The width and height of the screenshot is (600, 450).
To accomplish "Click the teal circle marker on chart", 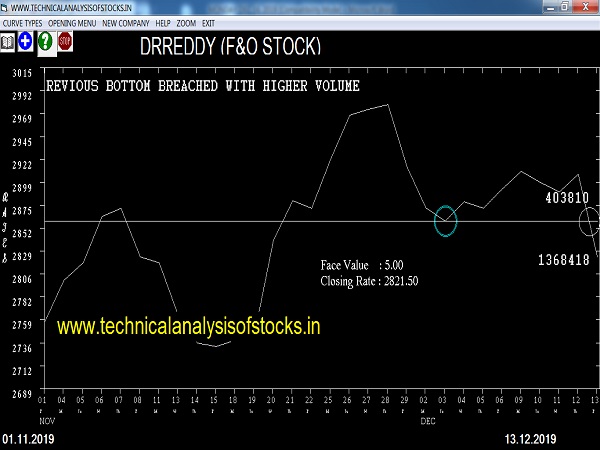I will click(x=445, y=221).
